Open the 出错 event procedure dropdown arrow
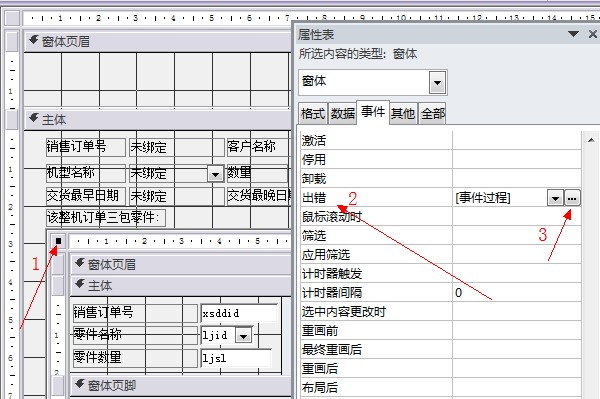 555,198
